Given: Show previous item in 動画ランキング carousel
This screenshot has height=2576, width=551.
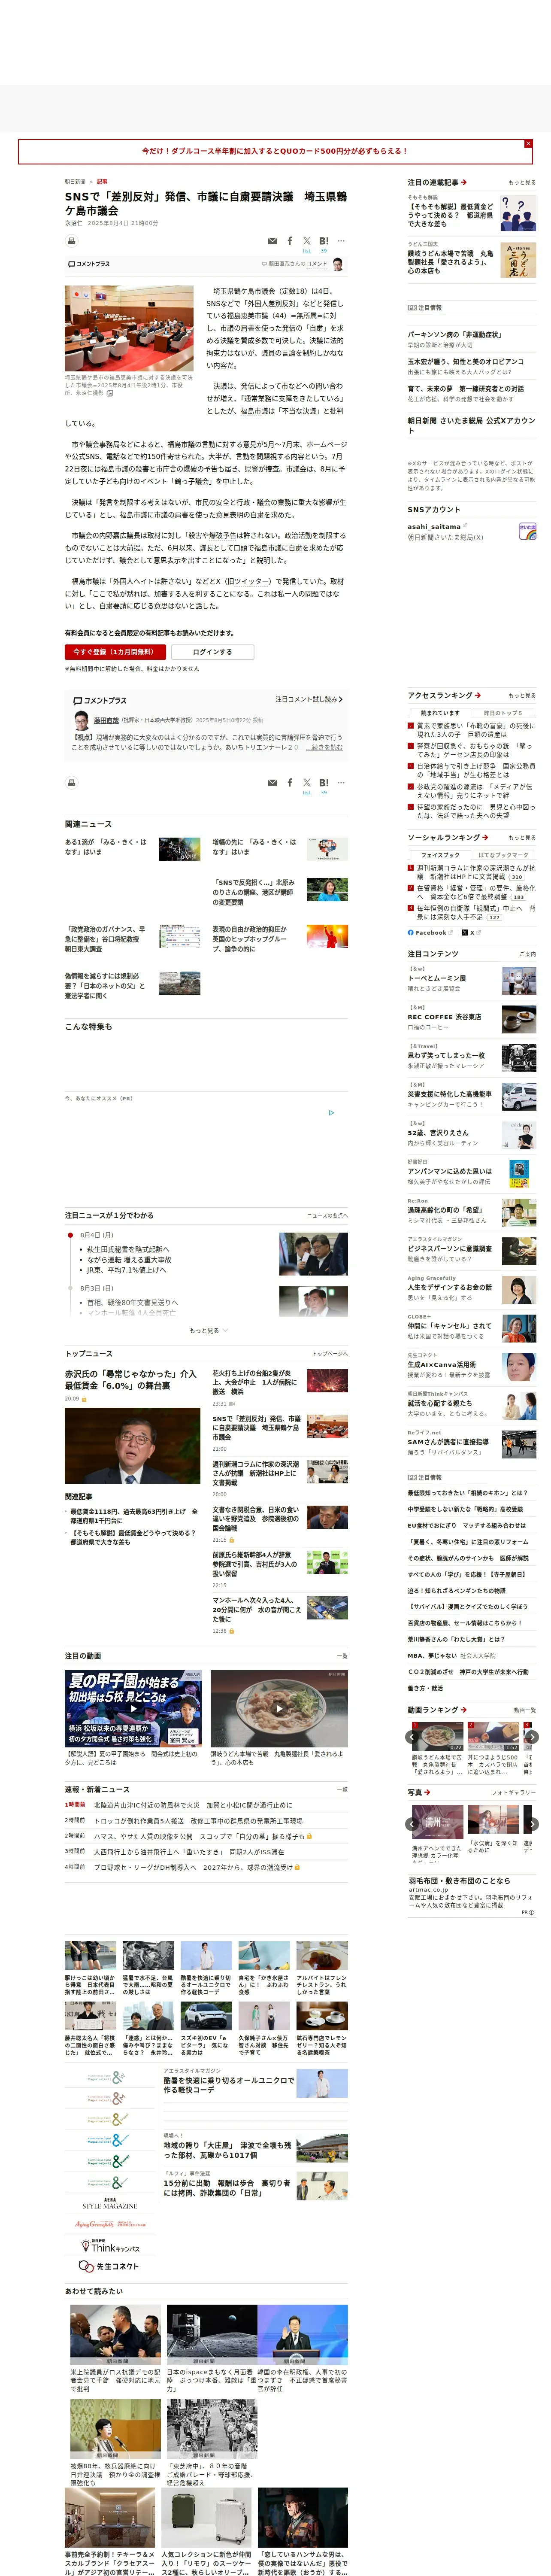Looking at the screenshot, I should pos(412,1737).
